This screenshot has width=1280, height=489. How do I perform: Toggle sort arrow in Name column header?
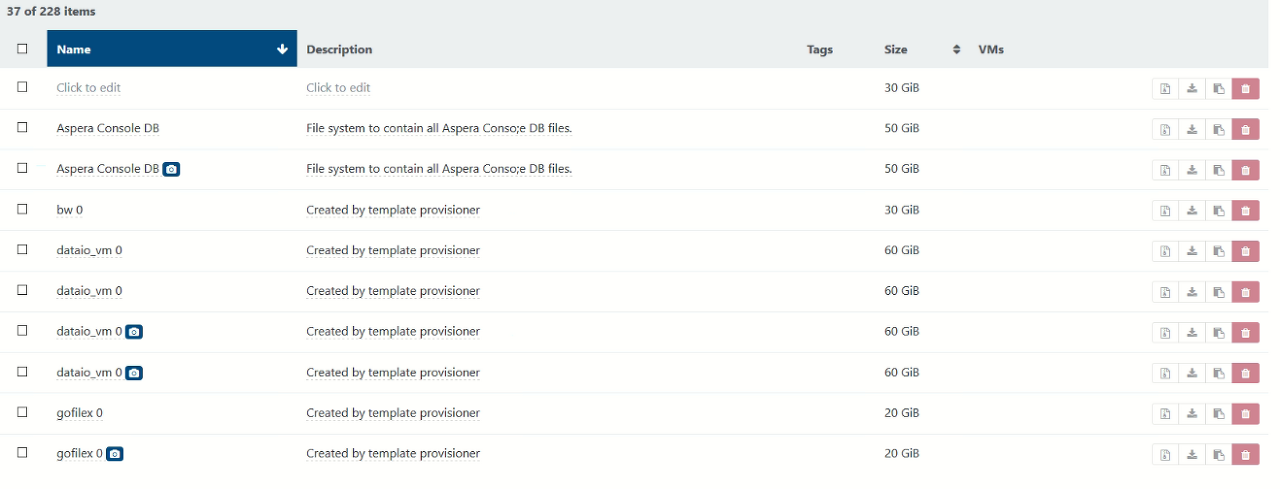coord(282,49)
